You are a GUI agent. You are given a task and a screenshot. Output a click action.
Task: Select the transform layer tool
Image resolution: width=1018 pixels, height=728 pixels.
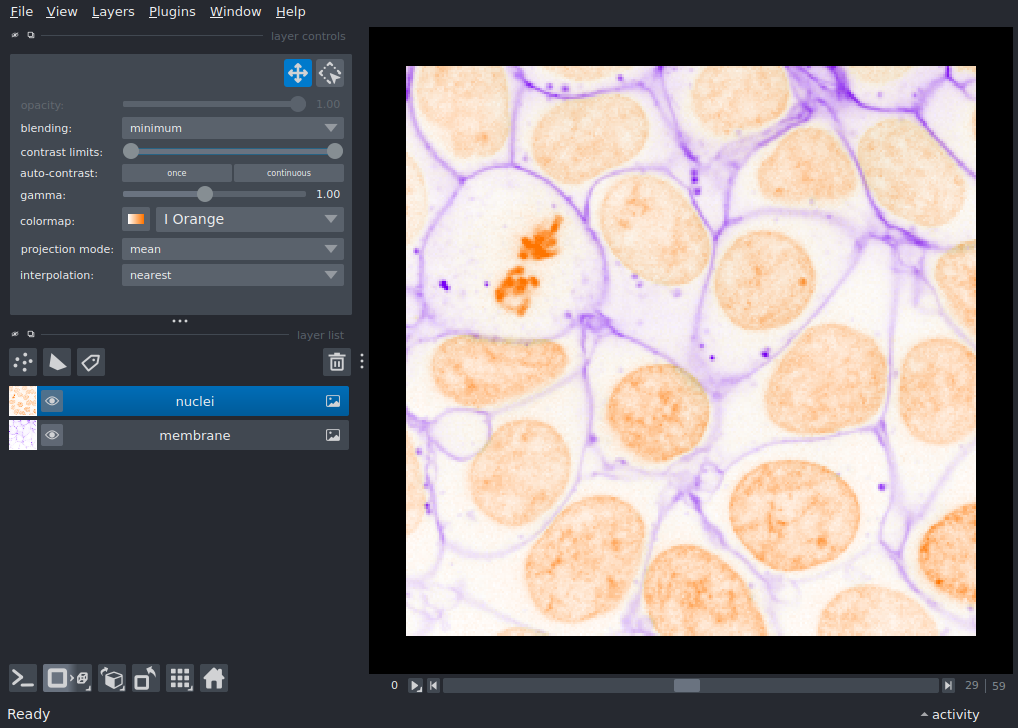[x=330, y=73]
